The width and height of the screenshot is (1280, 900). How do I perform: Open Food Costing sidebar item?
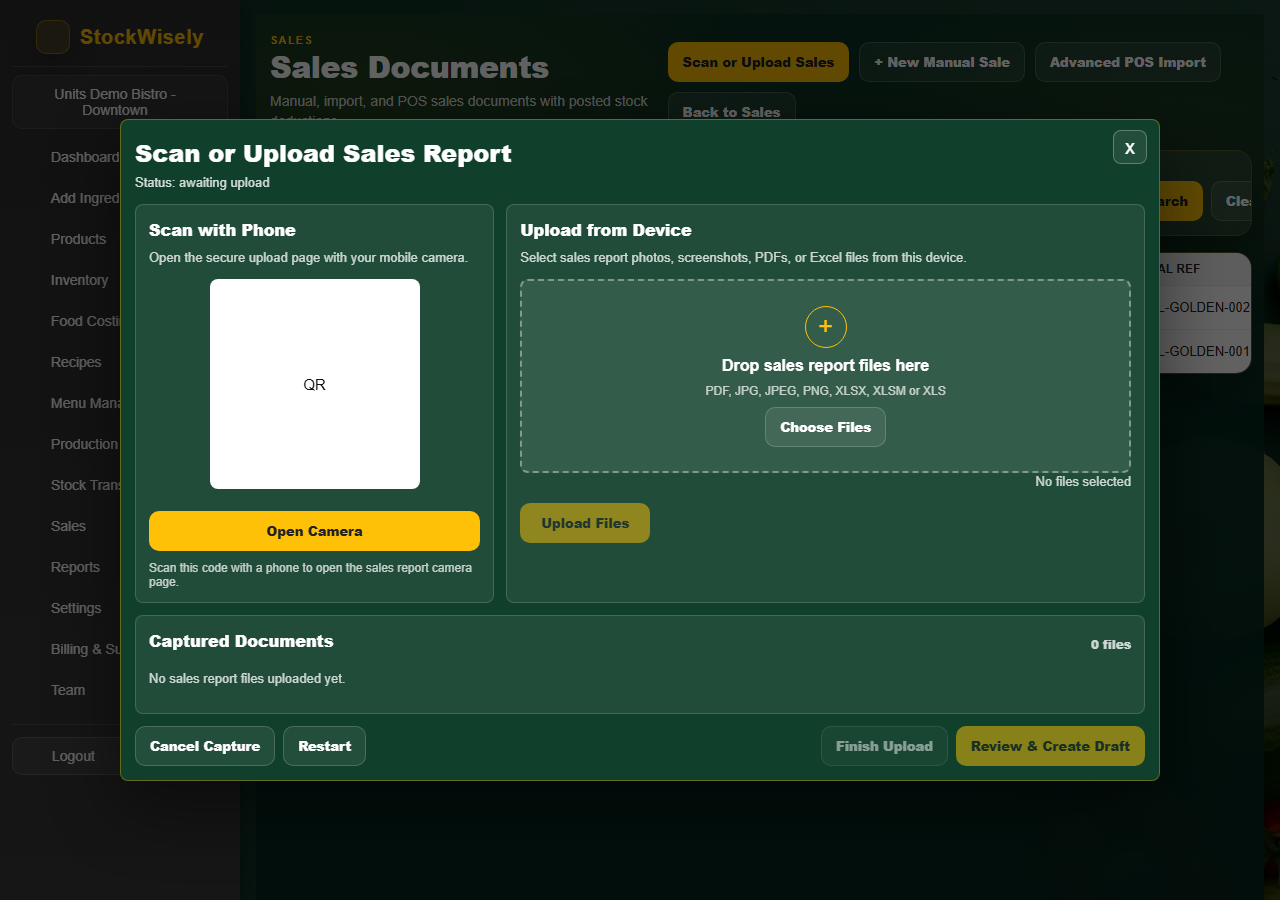click(85, 321)
